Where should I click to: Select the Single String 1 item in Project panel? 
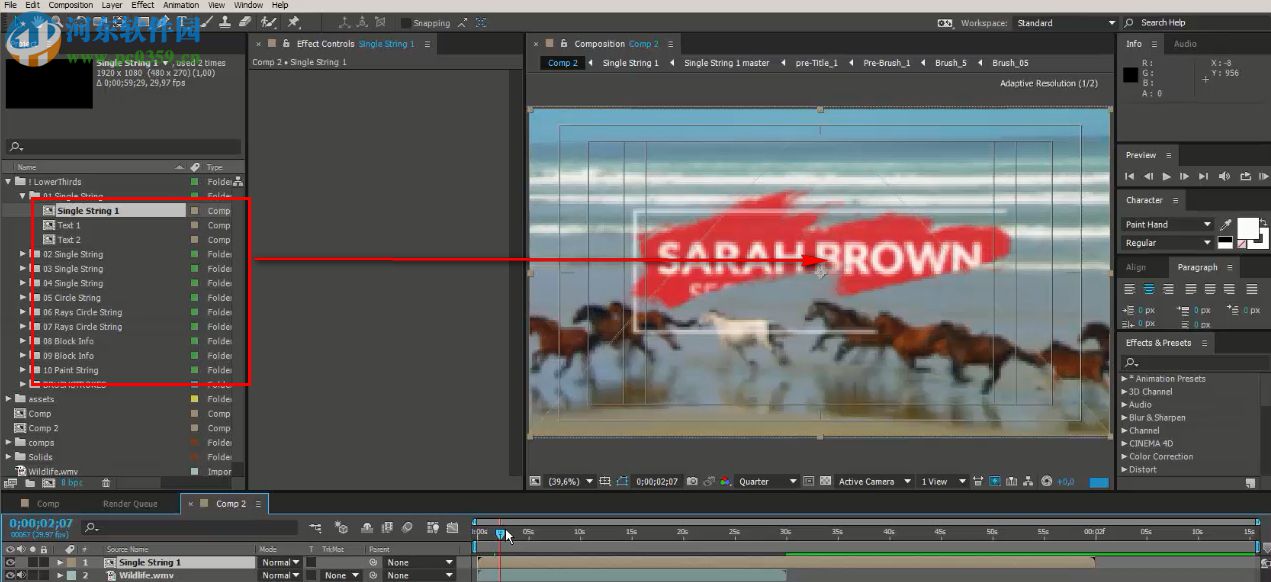(90, 210)
